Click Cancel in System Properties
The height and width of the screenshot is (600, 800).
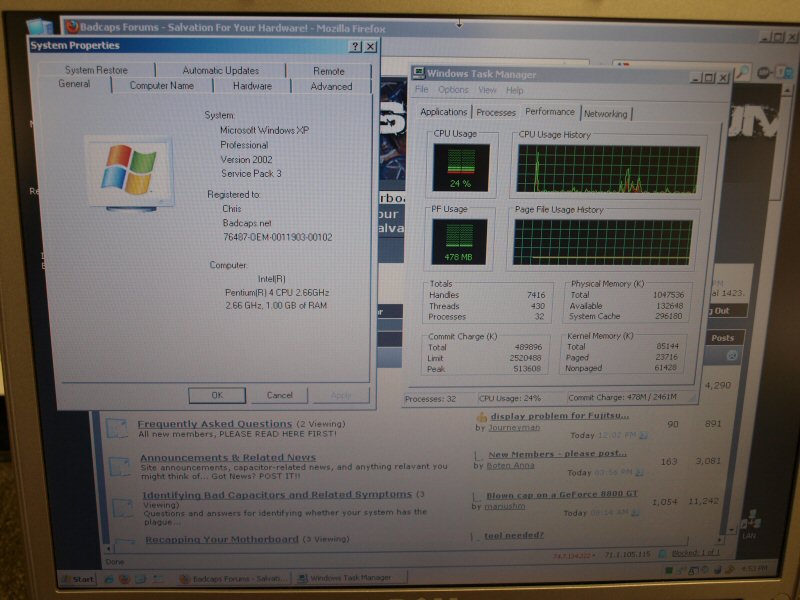pyautogui.click(x=280, y=395)
